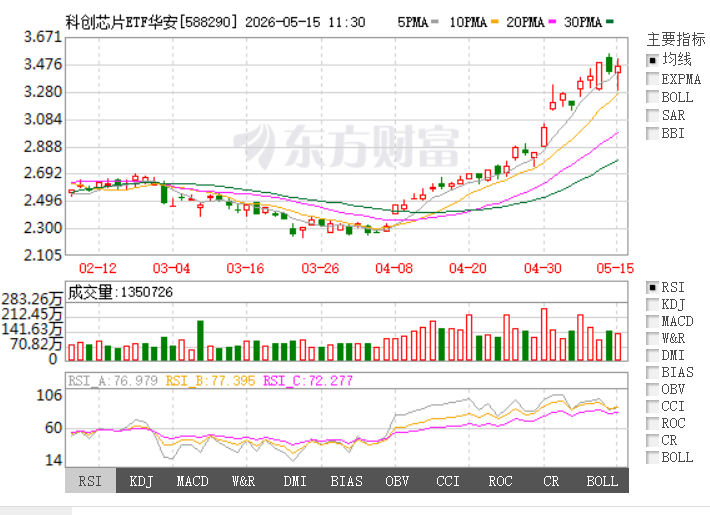Click the 3.671 price axis label
The width and height of the screenshot is (710, 515).
click(x=43, y=37)
